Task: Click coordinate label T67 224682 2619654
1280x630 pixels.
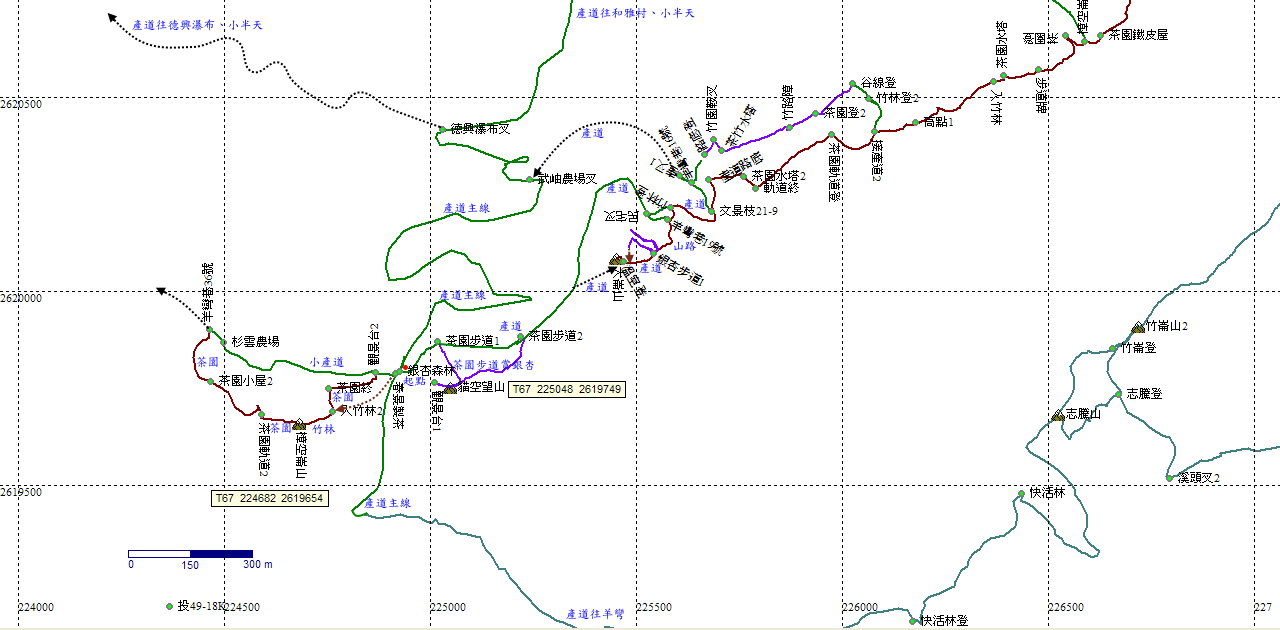Action: coord(270,498)
